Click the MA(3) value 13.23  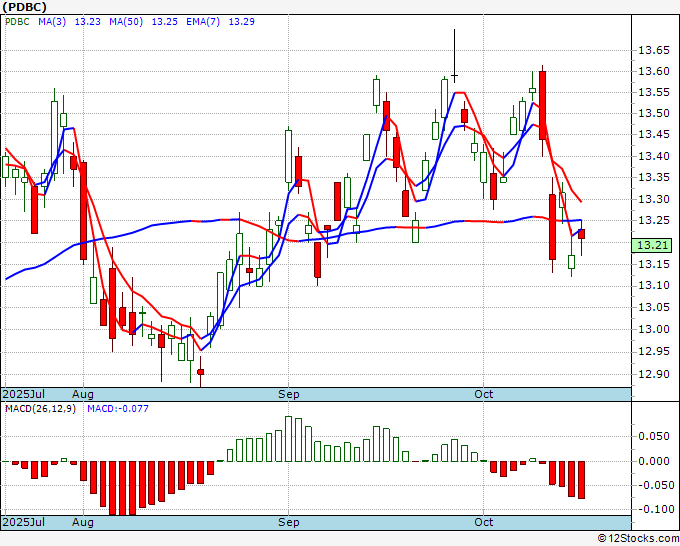[x=88, y=22]
